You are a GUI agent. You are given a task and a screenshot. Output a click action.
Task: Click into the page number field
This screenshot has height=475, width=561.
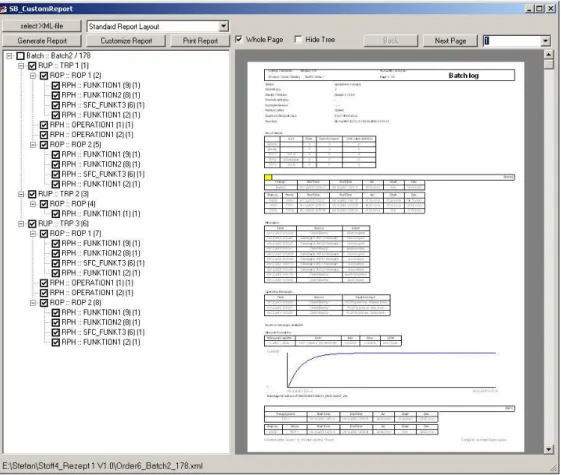click(x=512, y=41)
